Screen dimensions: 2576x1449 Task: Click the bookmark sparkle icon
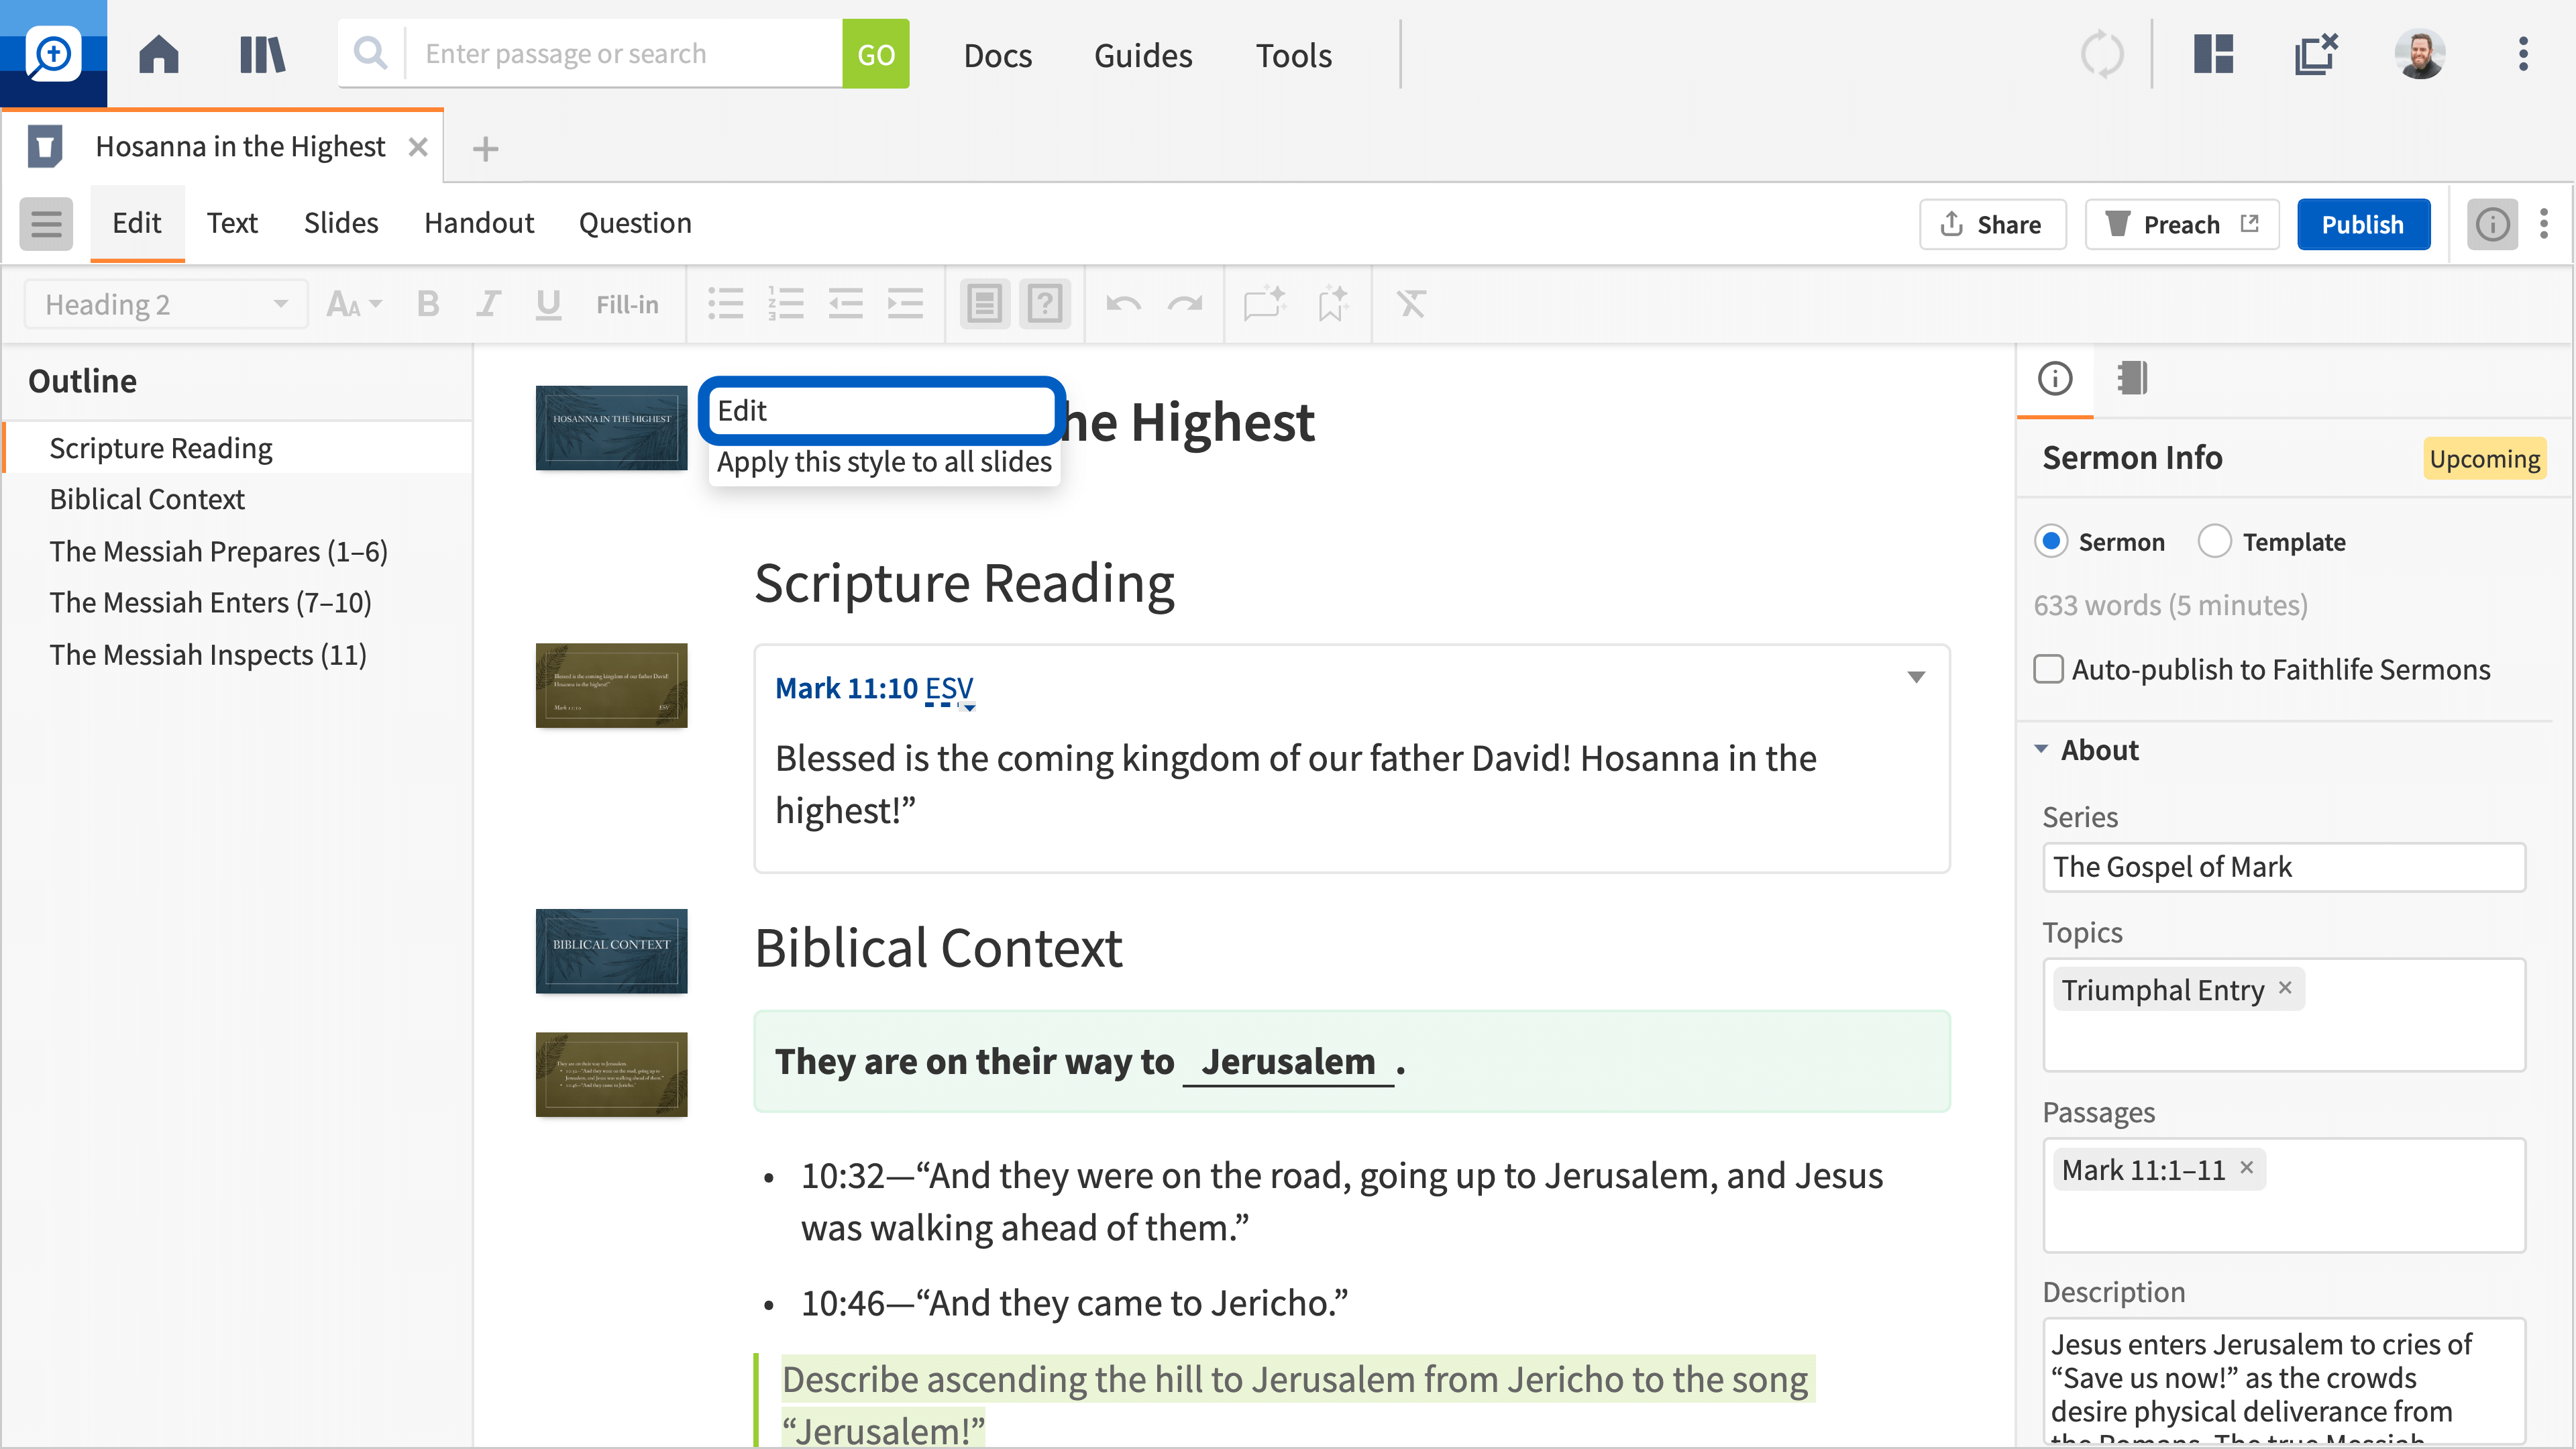click(x=1332, y=304)
